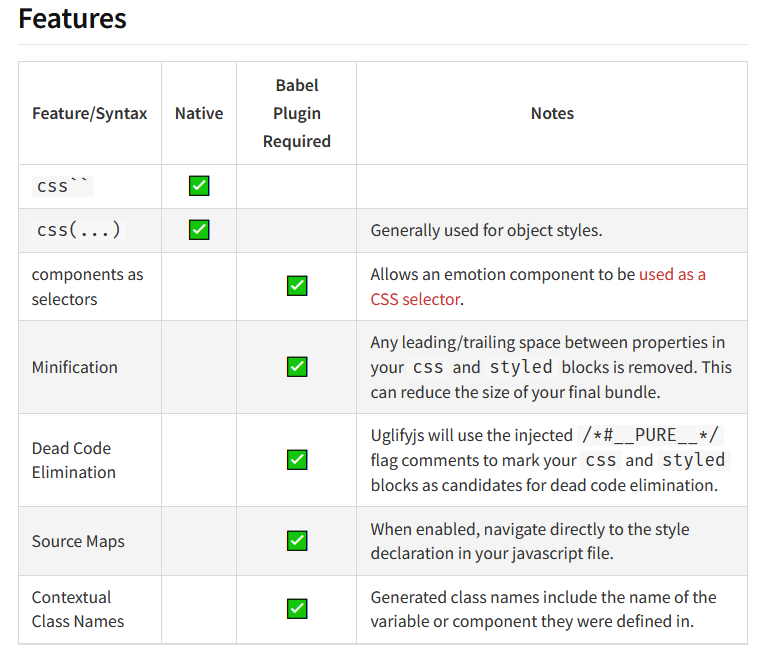The width and height of the screenshot is (766, 650).
Task: Click the Feature/Syntax column header
Action: pyautogui.click(x=89, y=114)
